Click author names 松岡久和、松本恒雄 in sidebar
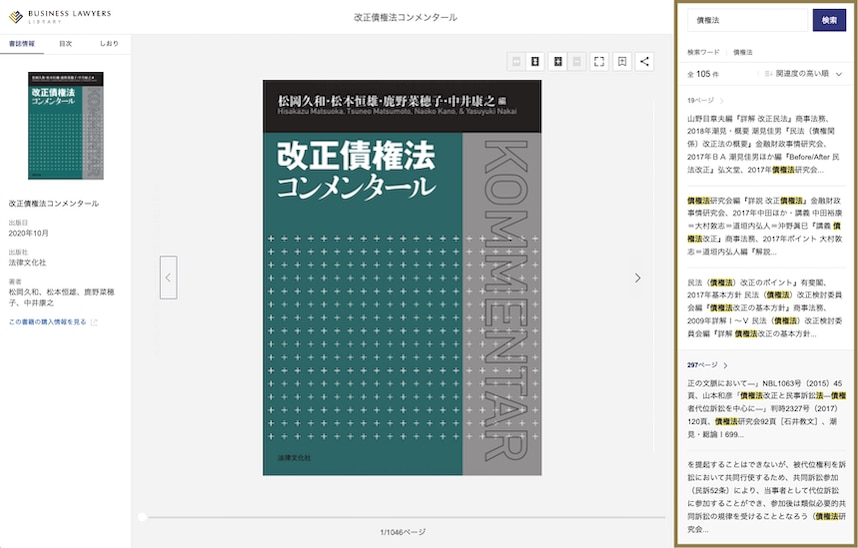858x548 pixels. [61, 298]
